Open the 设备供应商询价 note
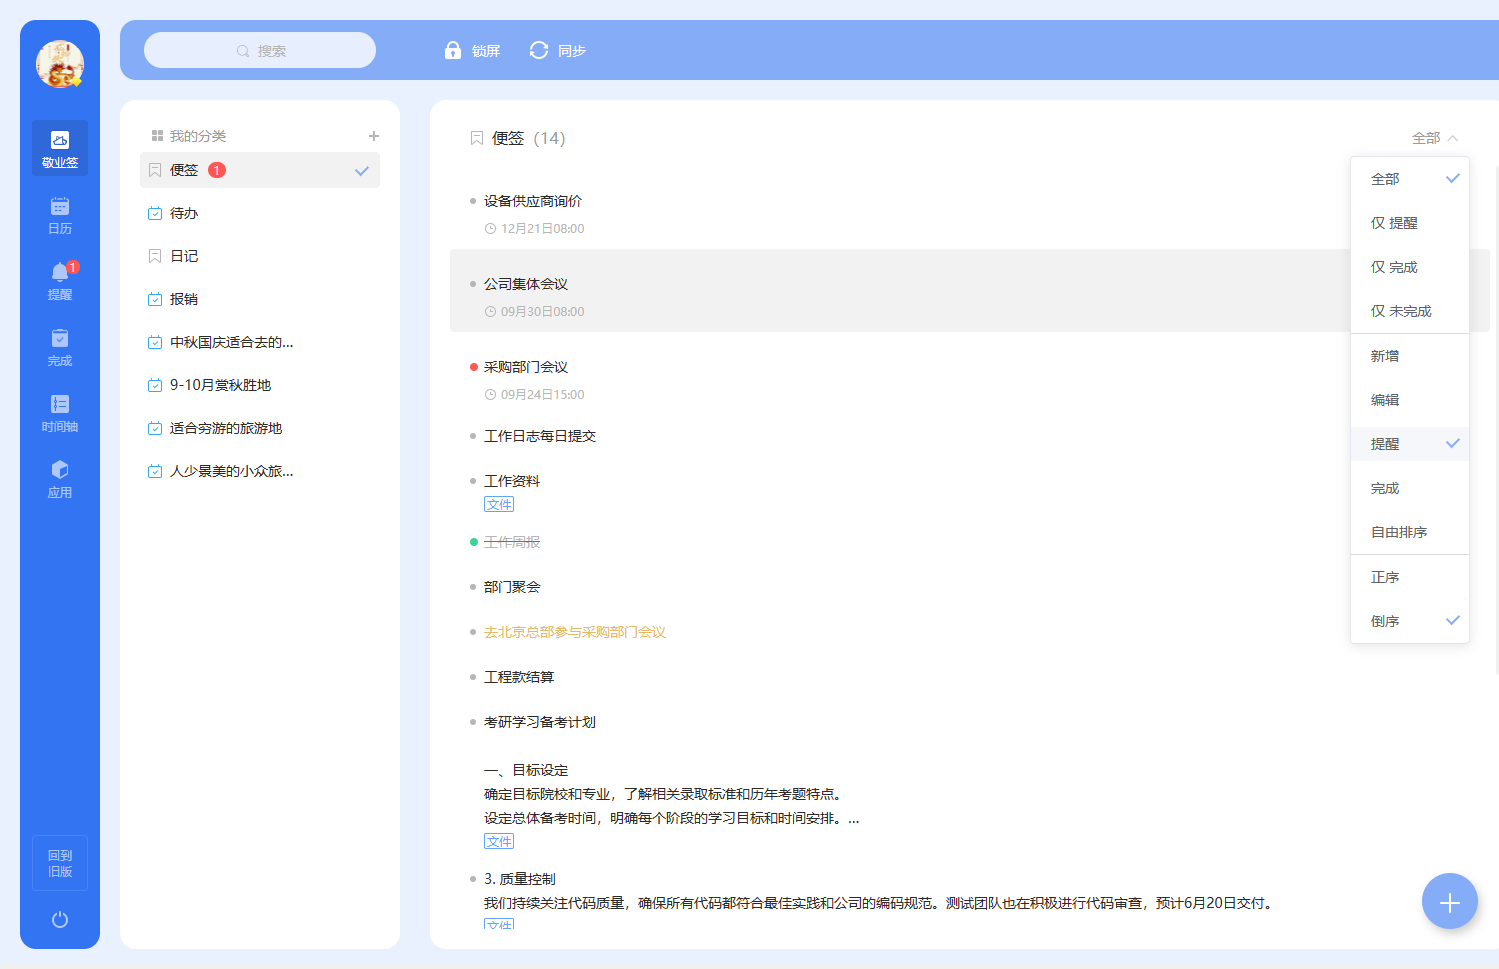 tap(533, 201)
